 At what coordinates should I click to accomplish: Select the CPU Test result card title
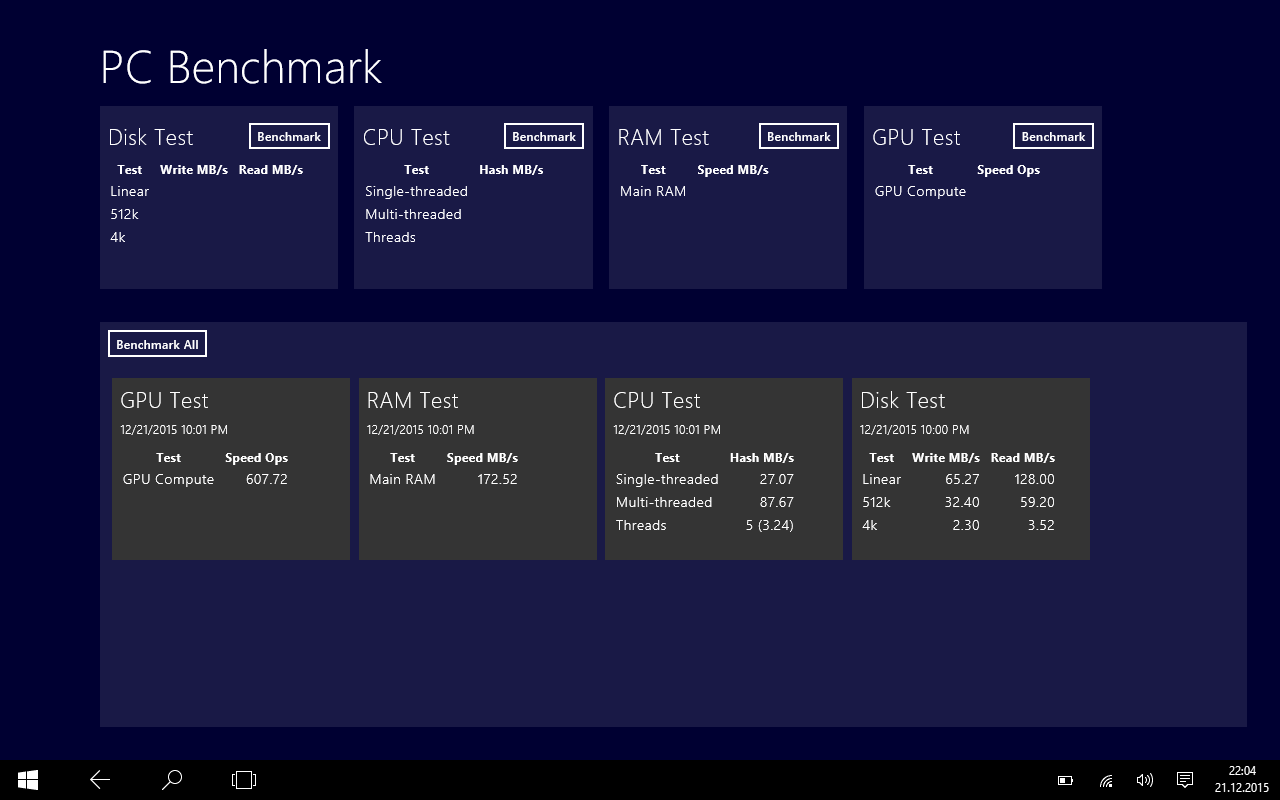pyautogui.click(x=657, y=401)
